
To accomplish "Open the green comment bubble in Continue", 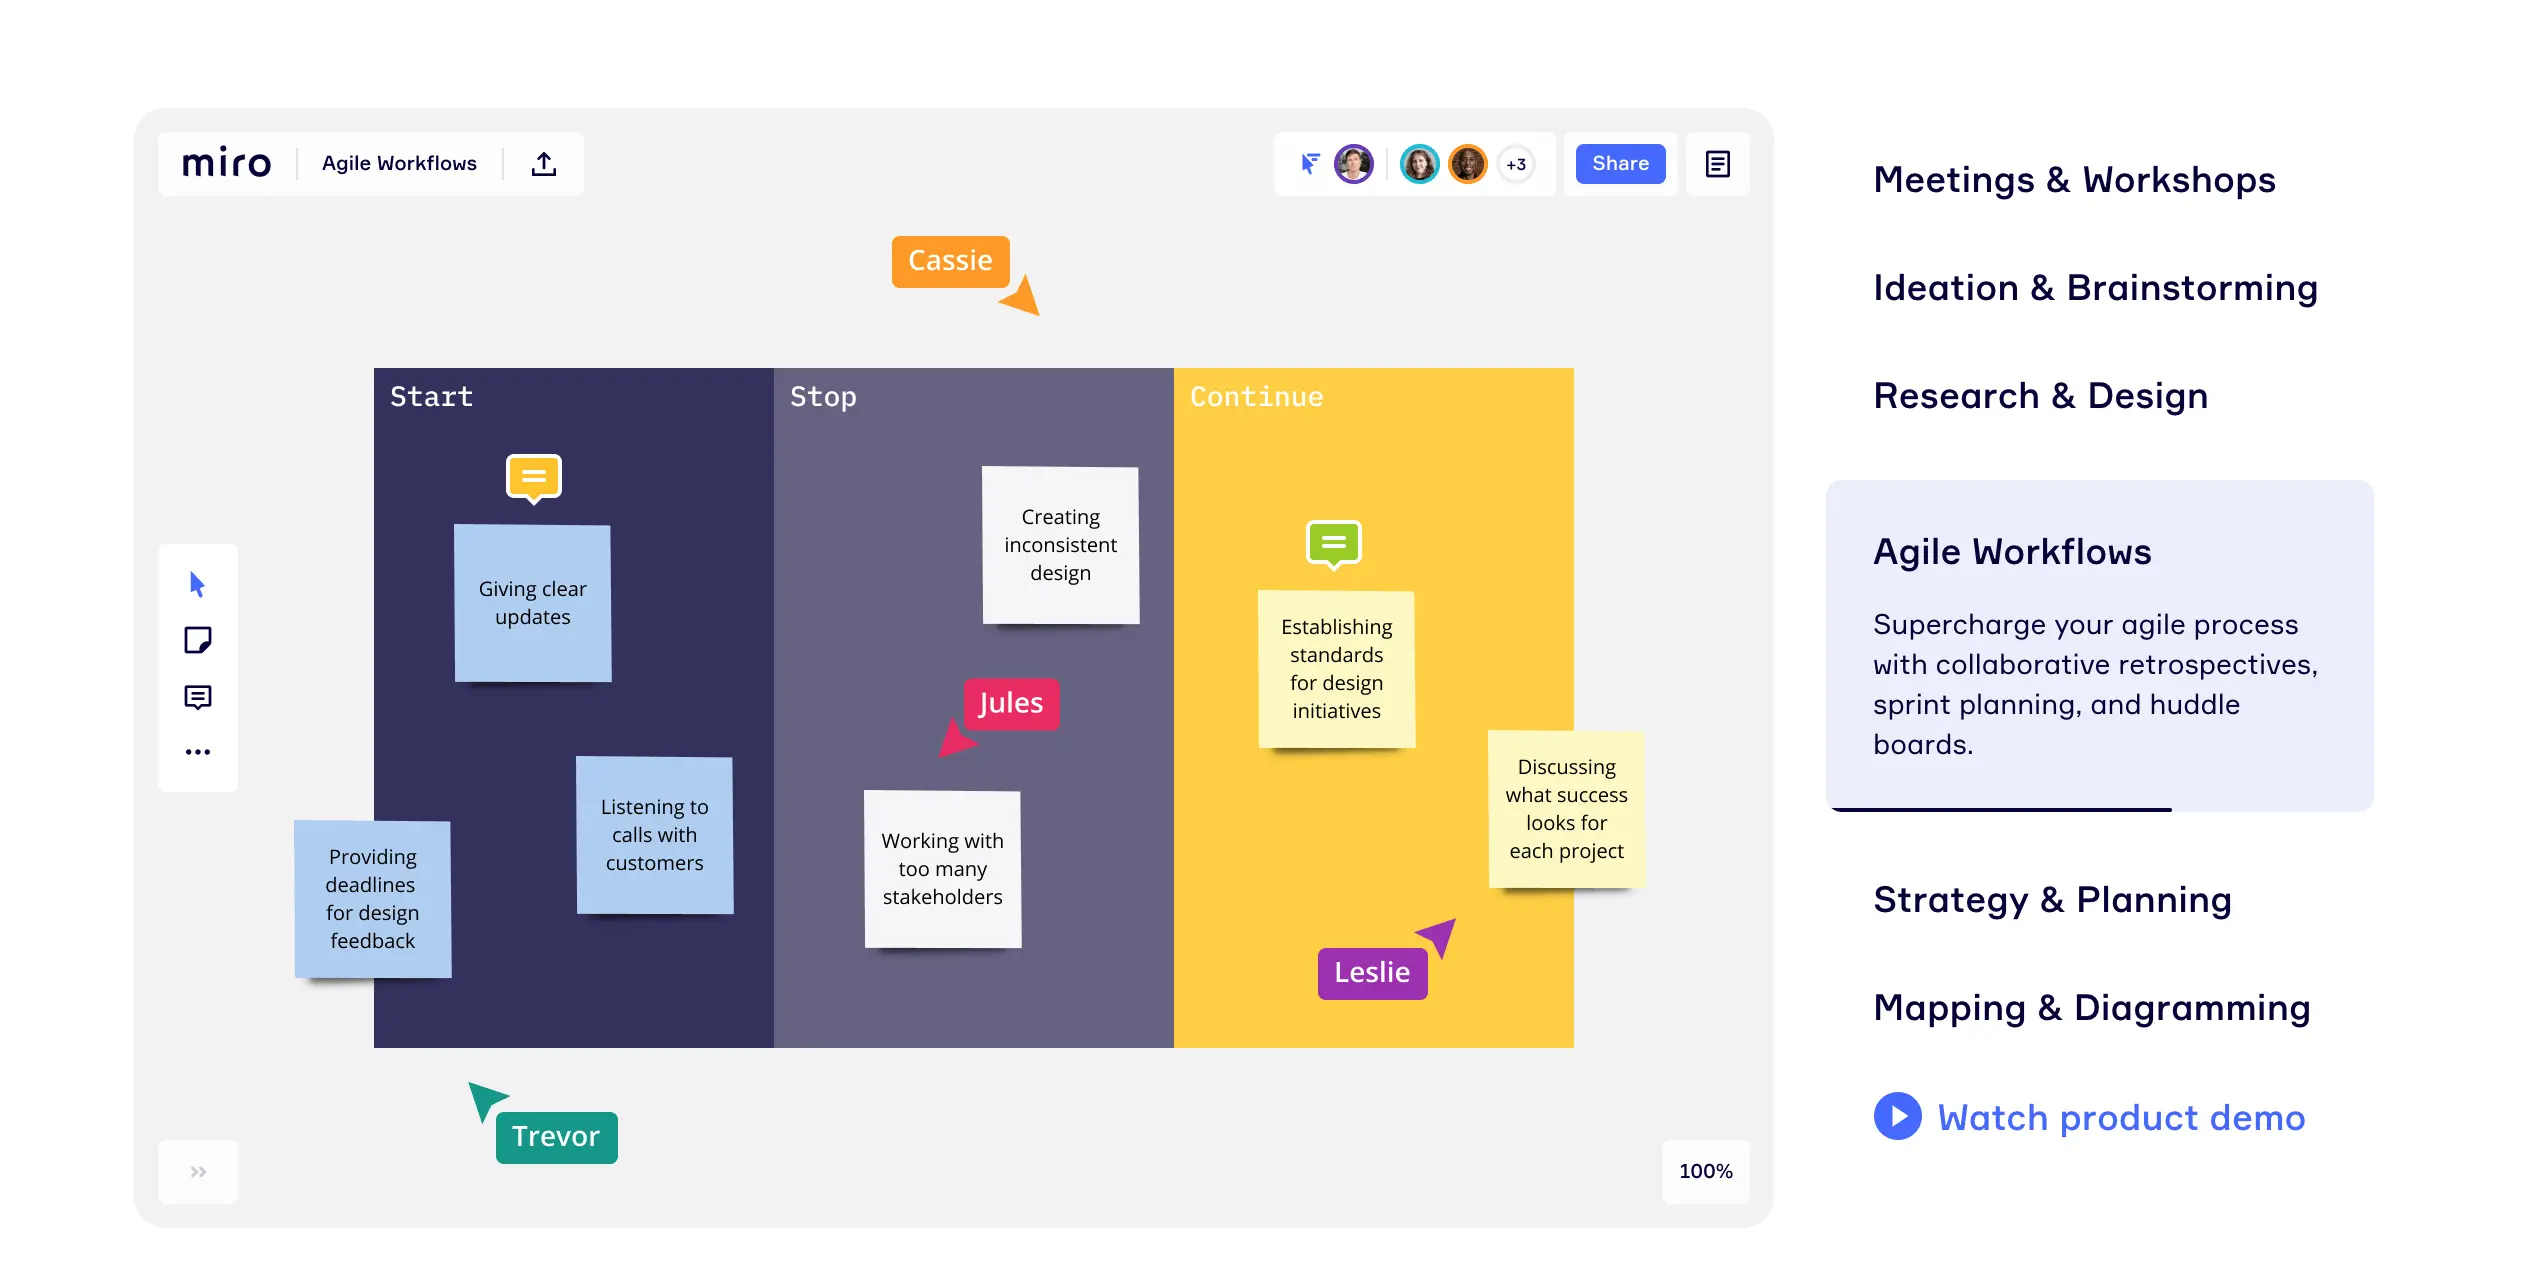I will tap(1333, 543).
